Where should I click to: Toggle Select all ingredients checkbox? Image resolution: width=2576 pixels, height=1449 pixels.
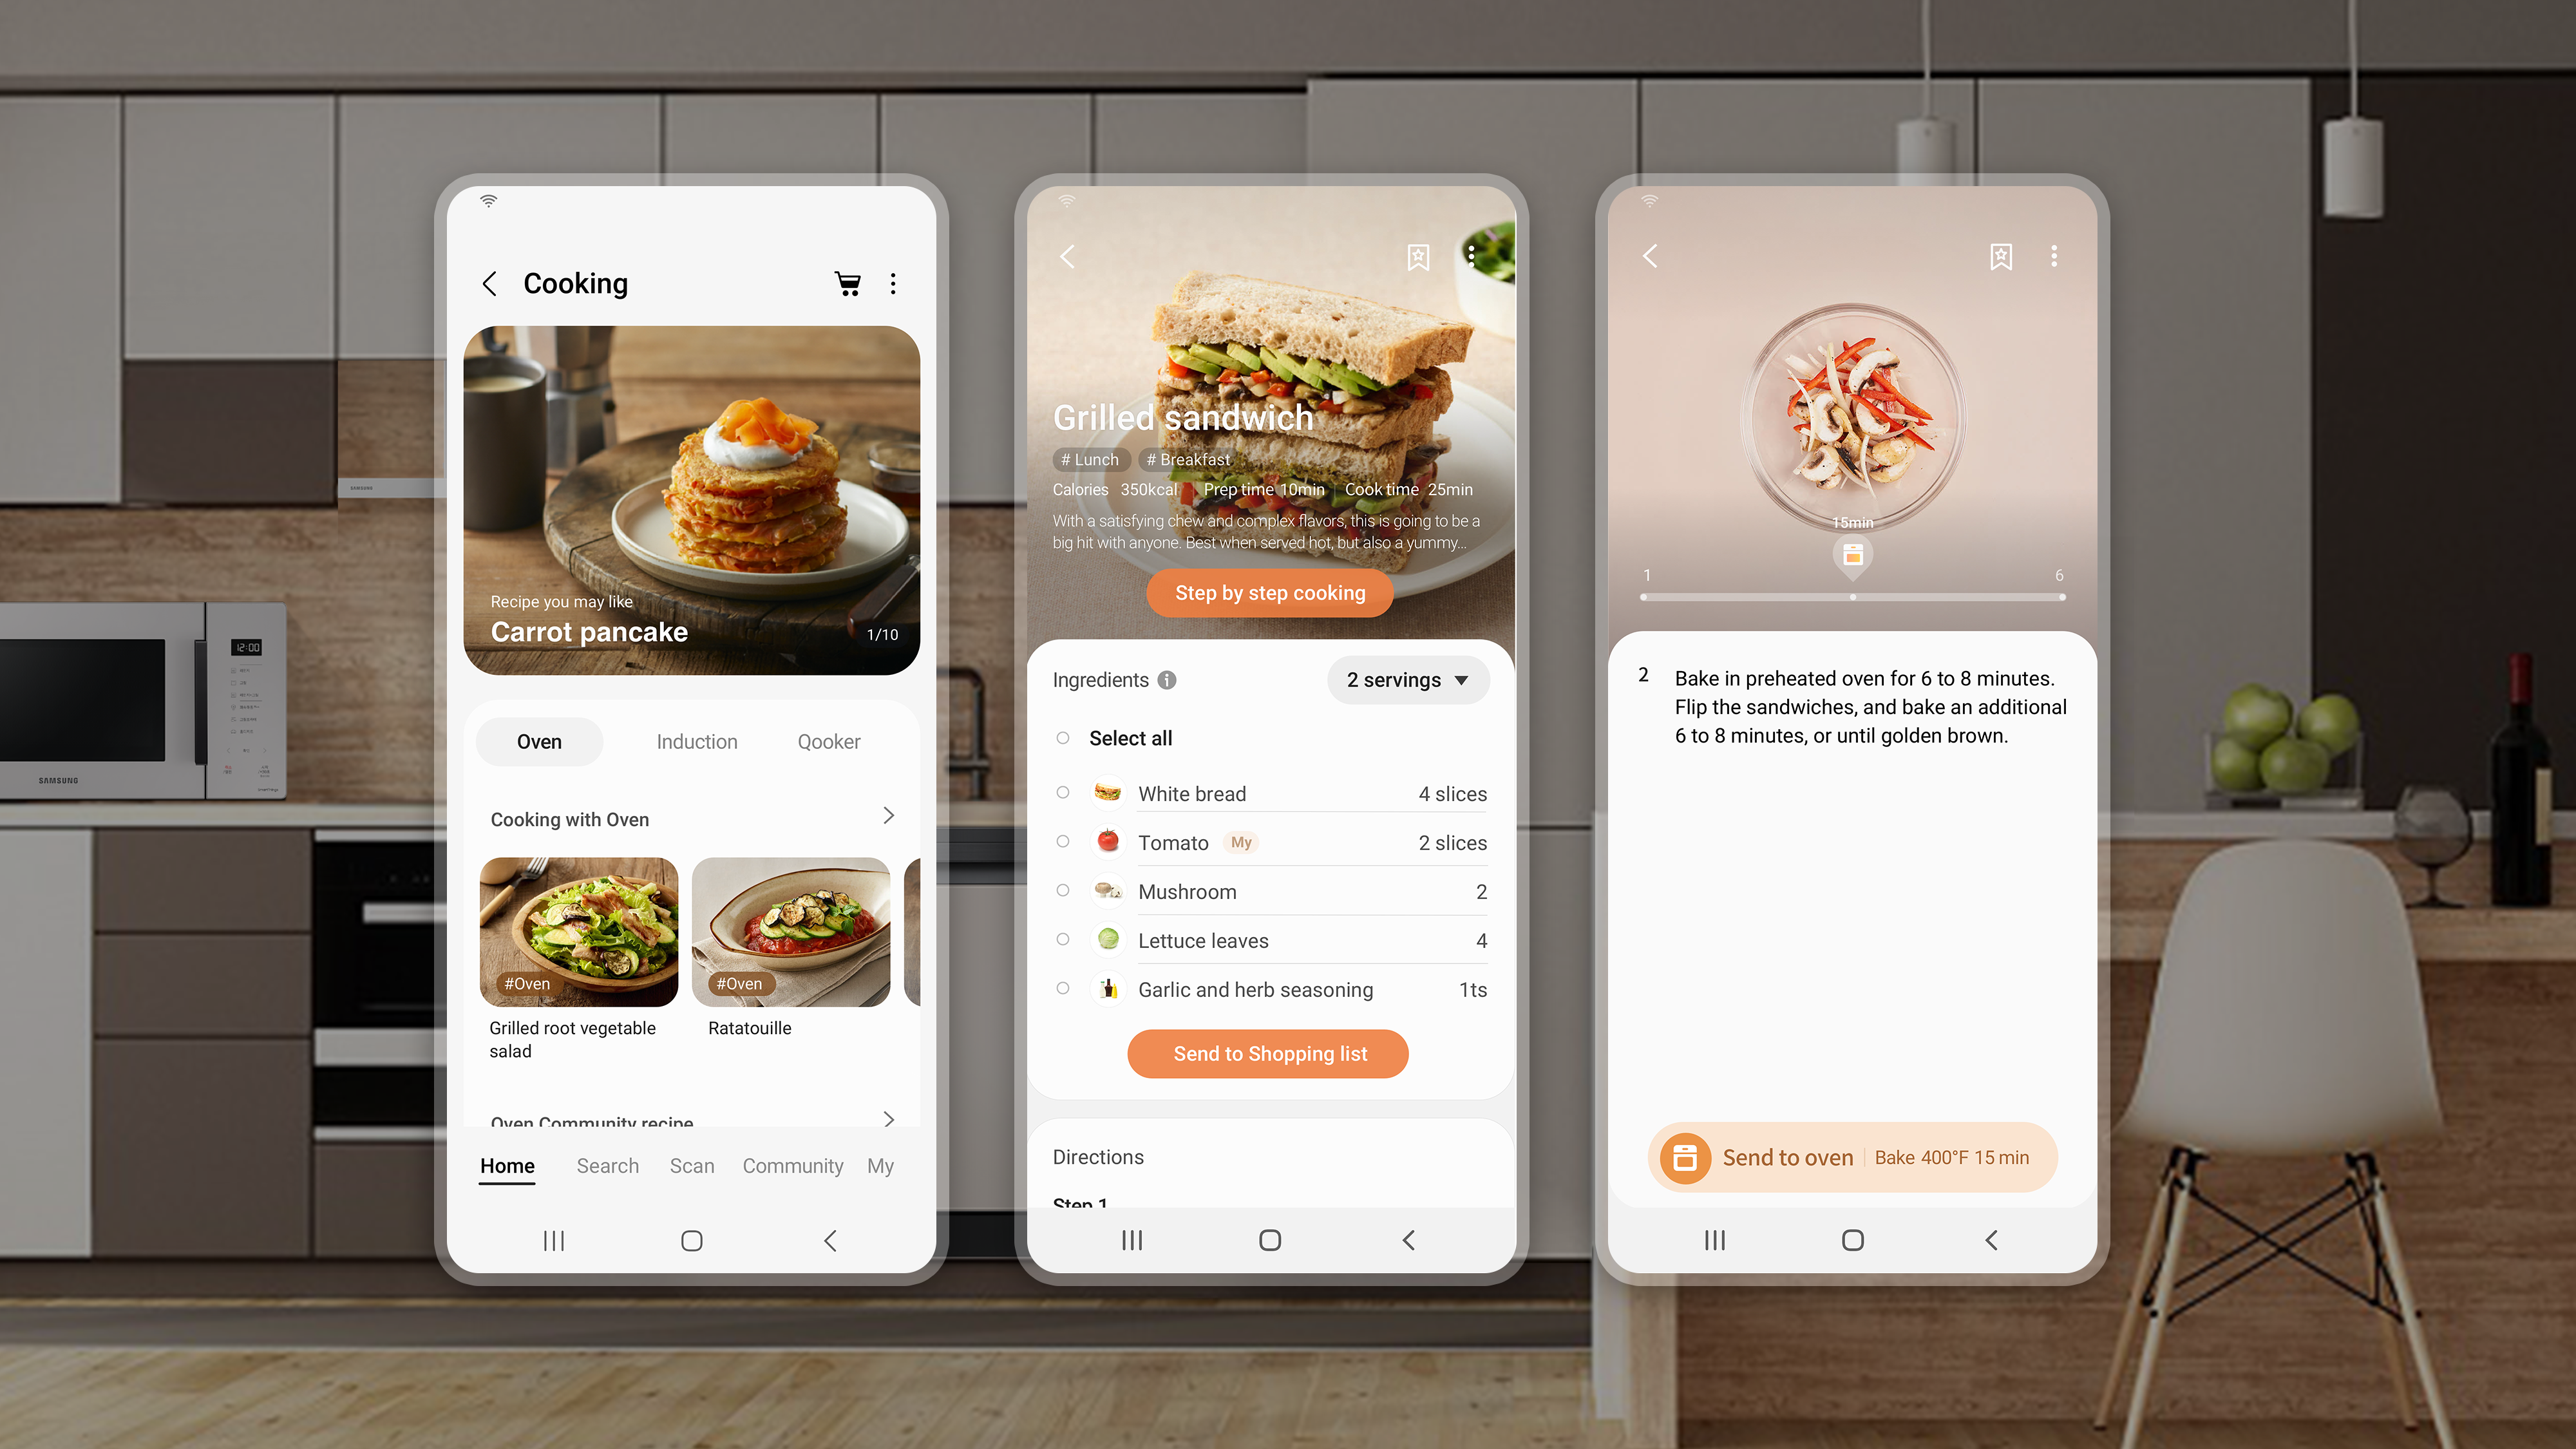click(1063, 738)
